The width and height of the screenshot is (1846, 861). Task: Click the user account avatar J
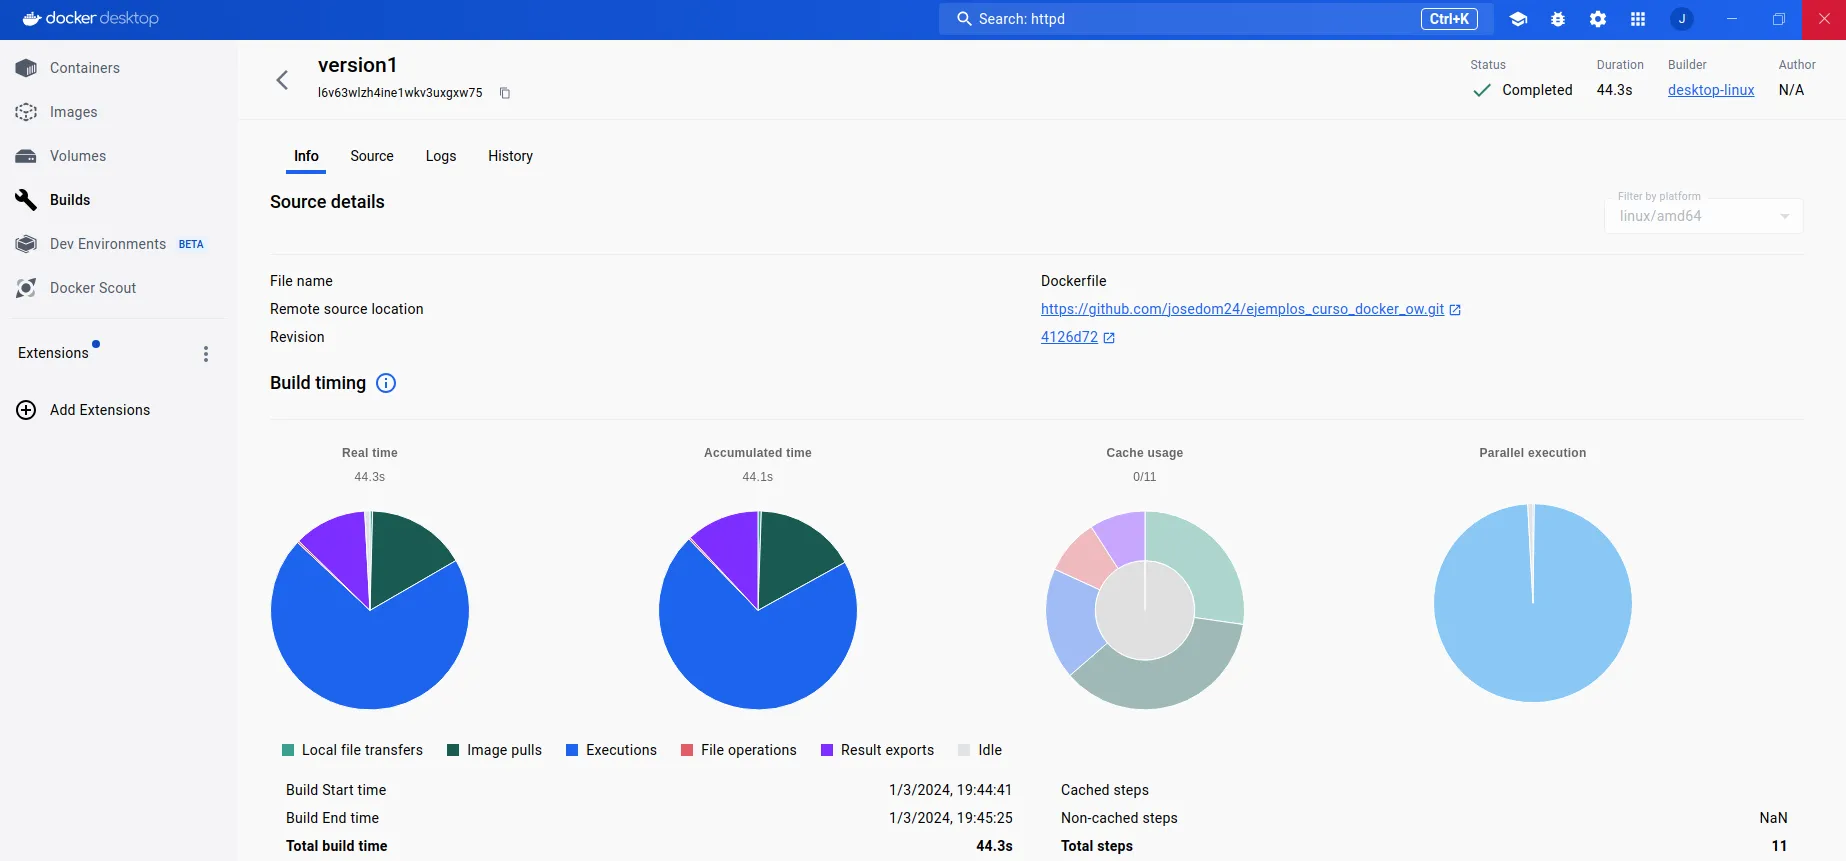pyautogui.click(x=1682, y=19)
